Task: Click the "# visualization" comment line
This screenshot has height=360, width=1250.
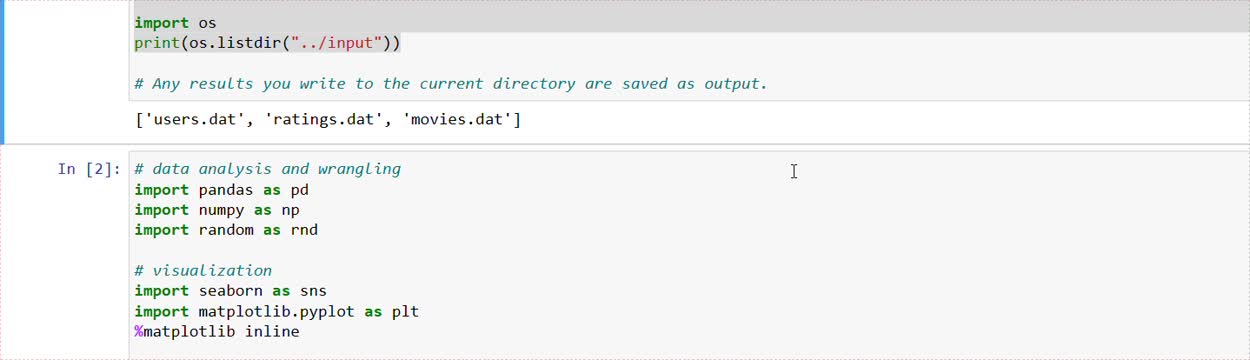Action: click(x=203, y=271)
